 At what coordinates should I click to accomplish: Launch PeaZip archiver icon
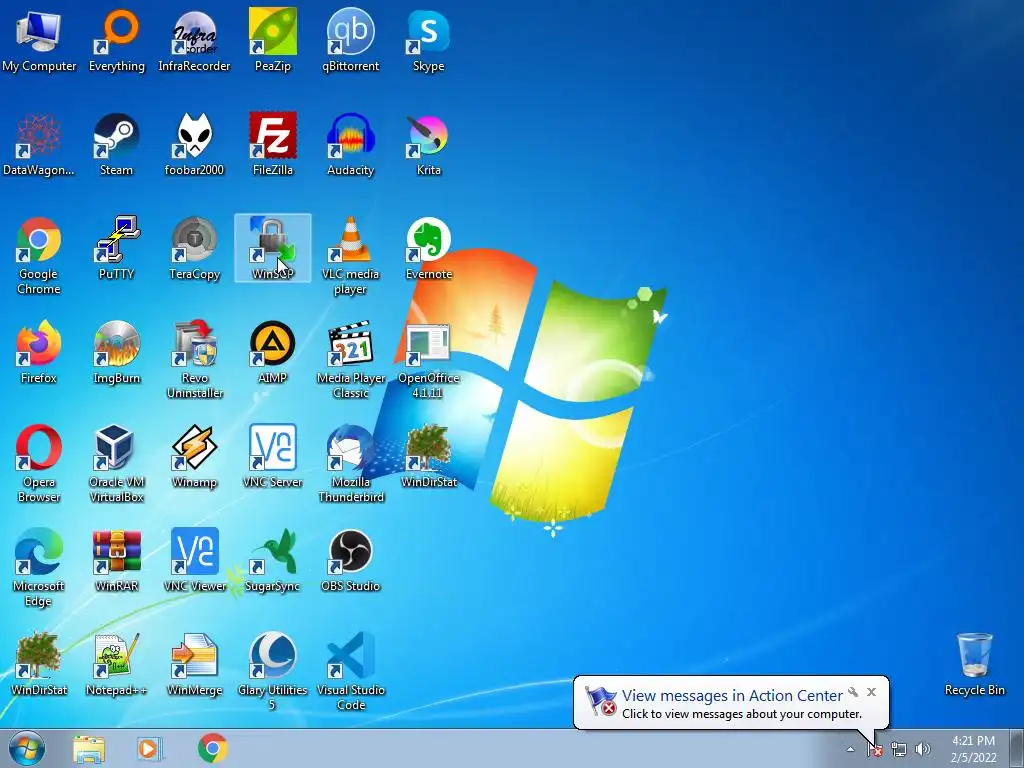tap(272, 41)
